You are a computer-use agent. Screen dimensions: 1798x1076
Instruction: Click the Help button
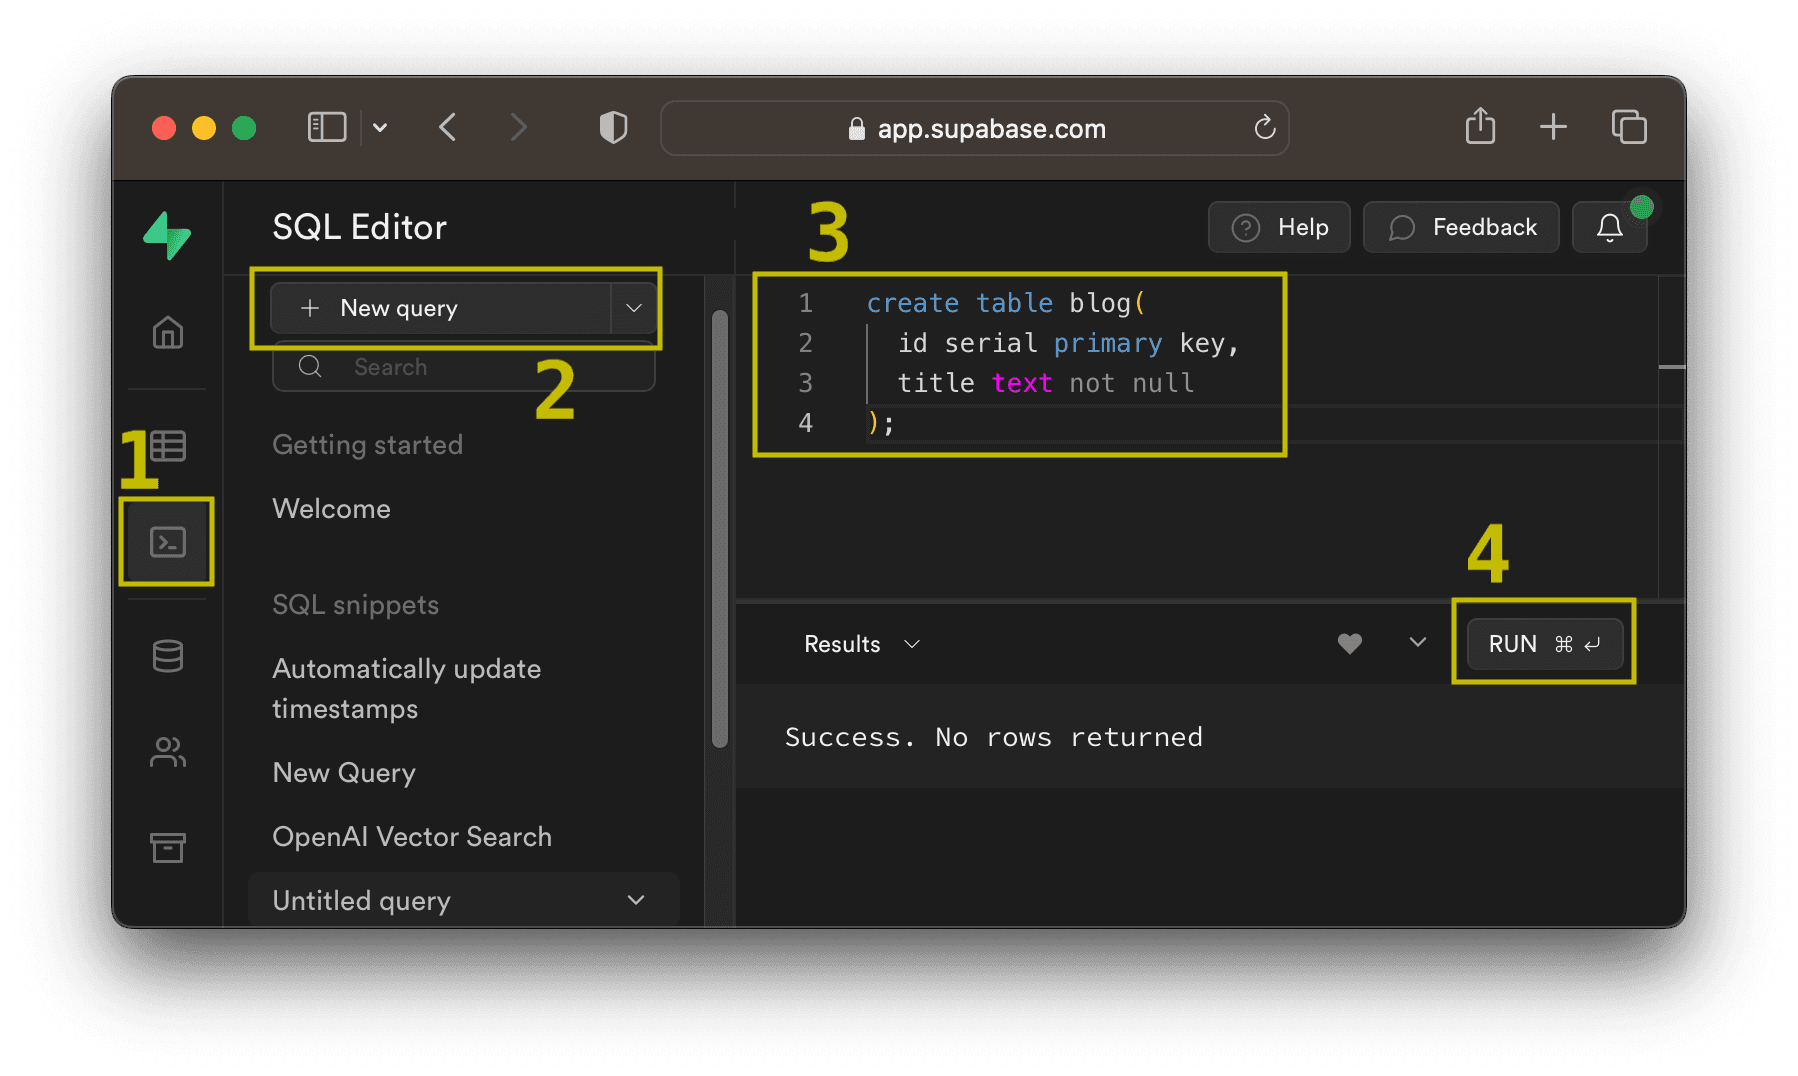pos(1279,227)
